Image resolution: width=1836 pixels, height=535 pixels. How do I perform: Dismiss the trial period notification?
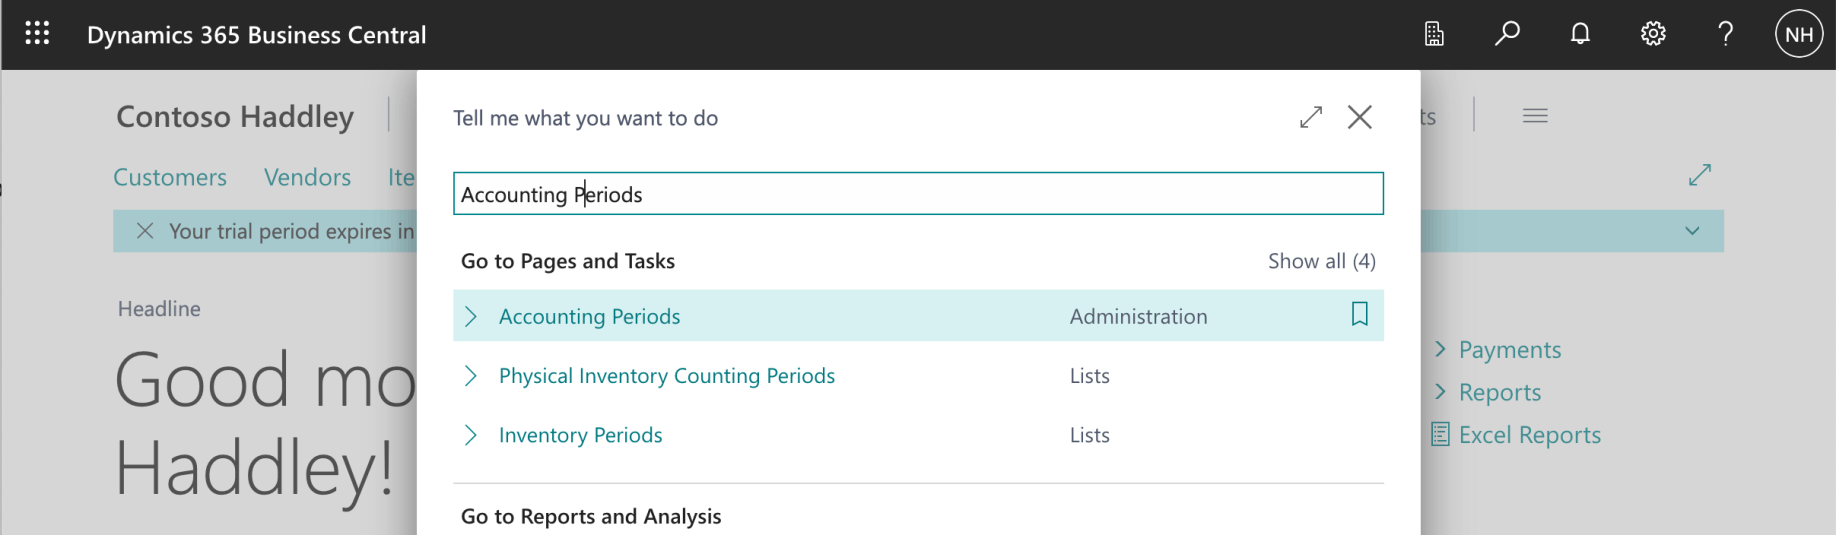tap(145, 231)
